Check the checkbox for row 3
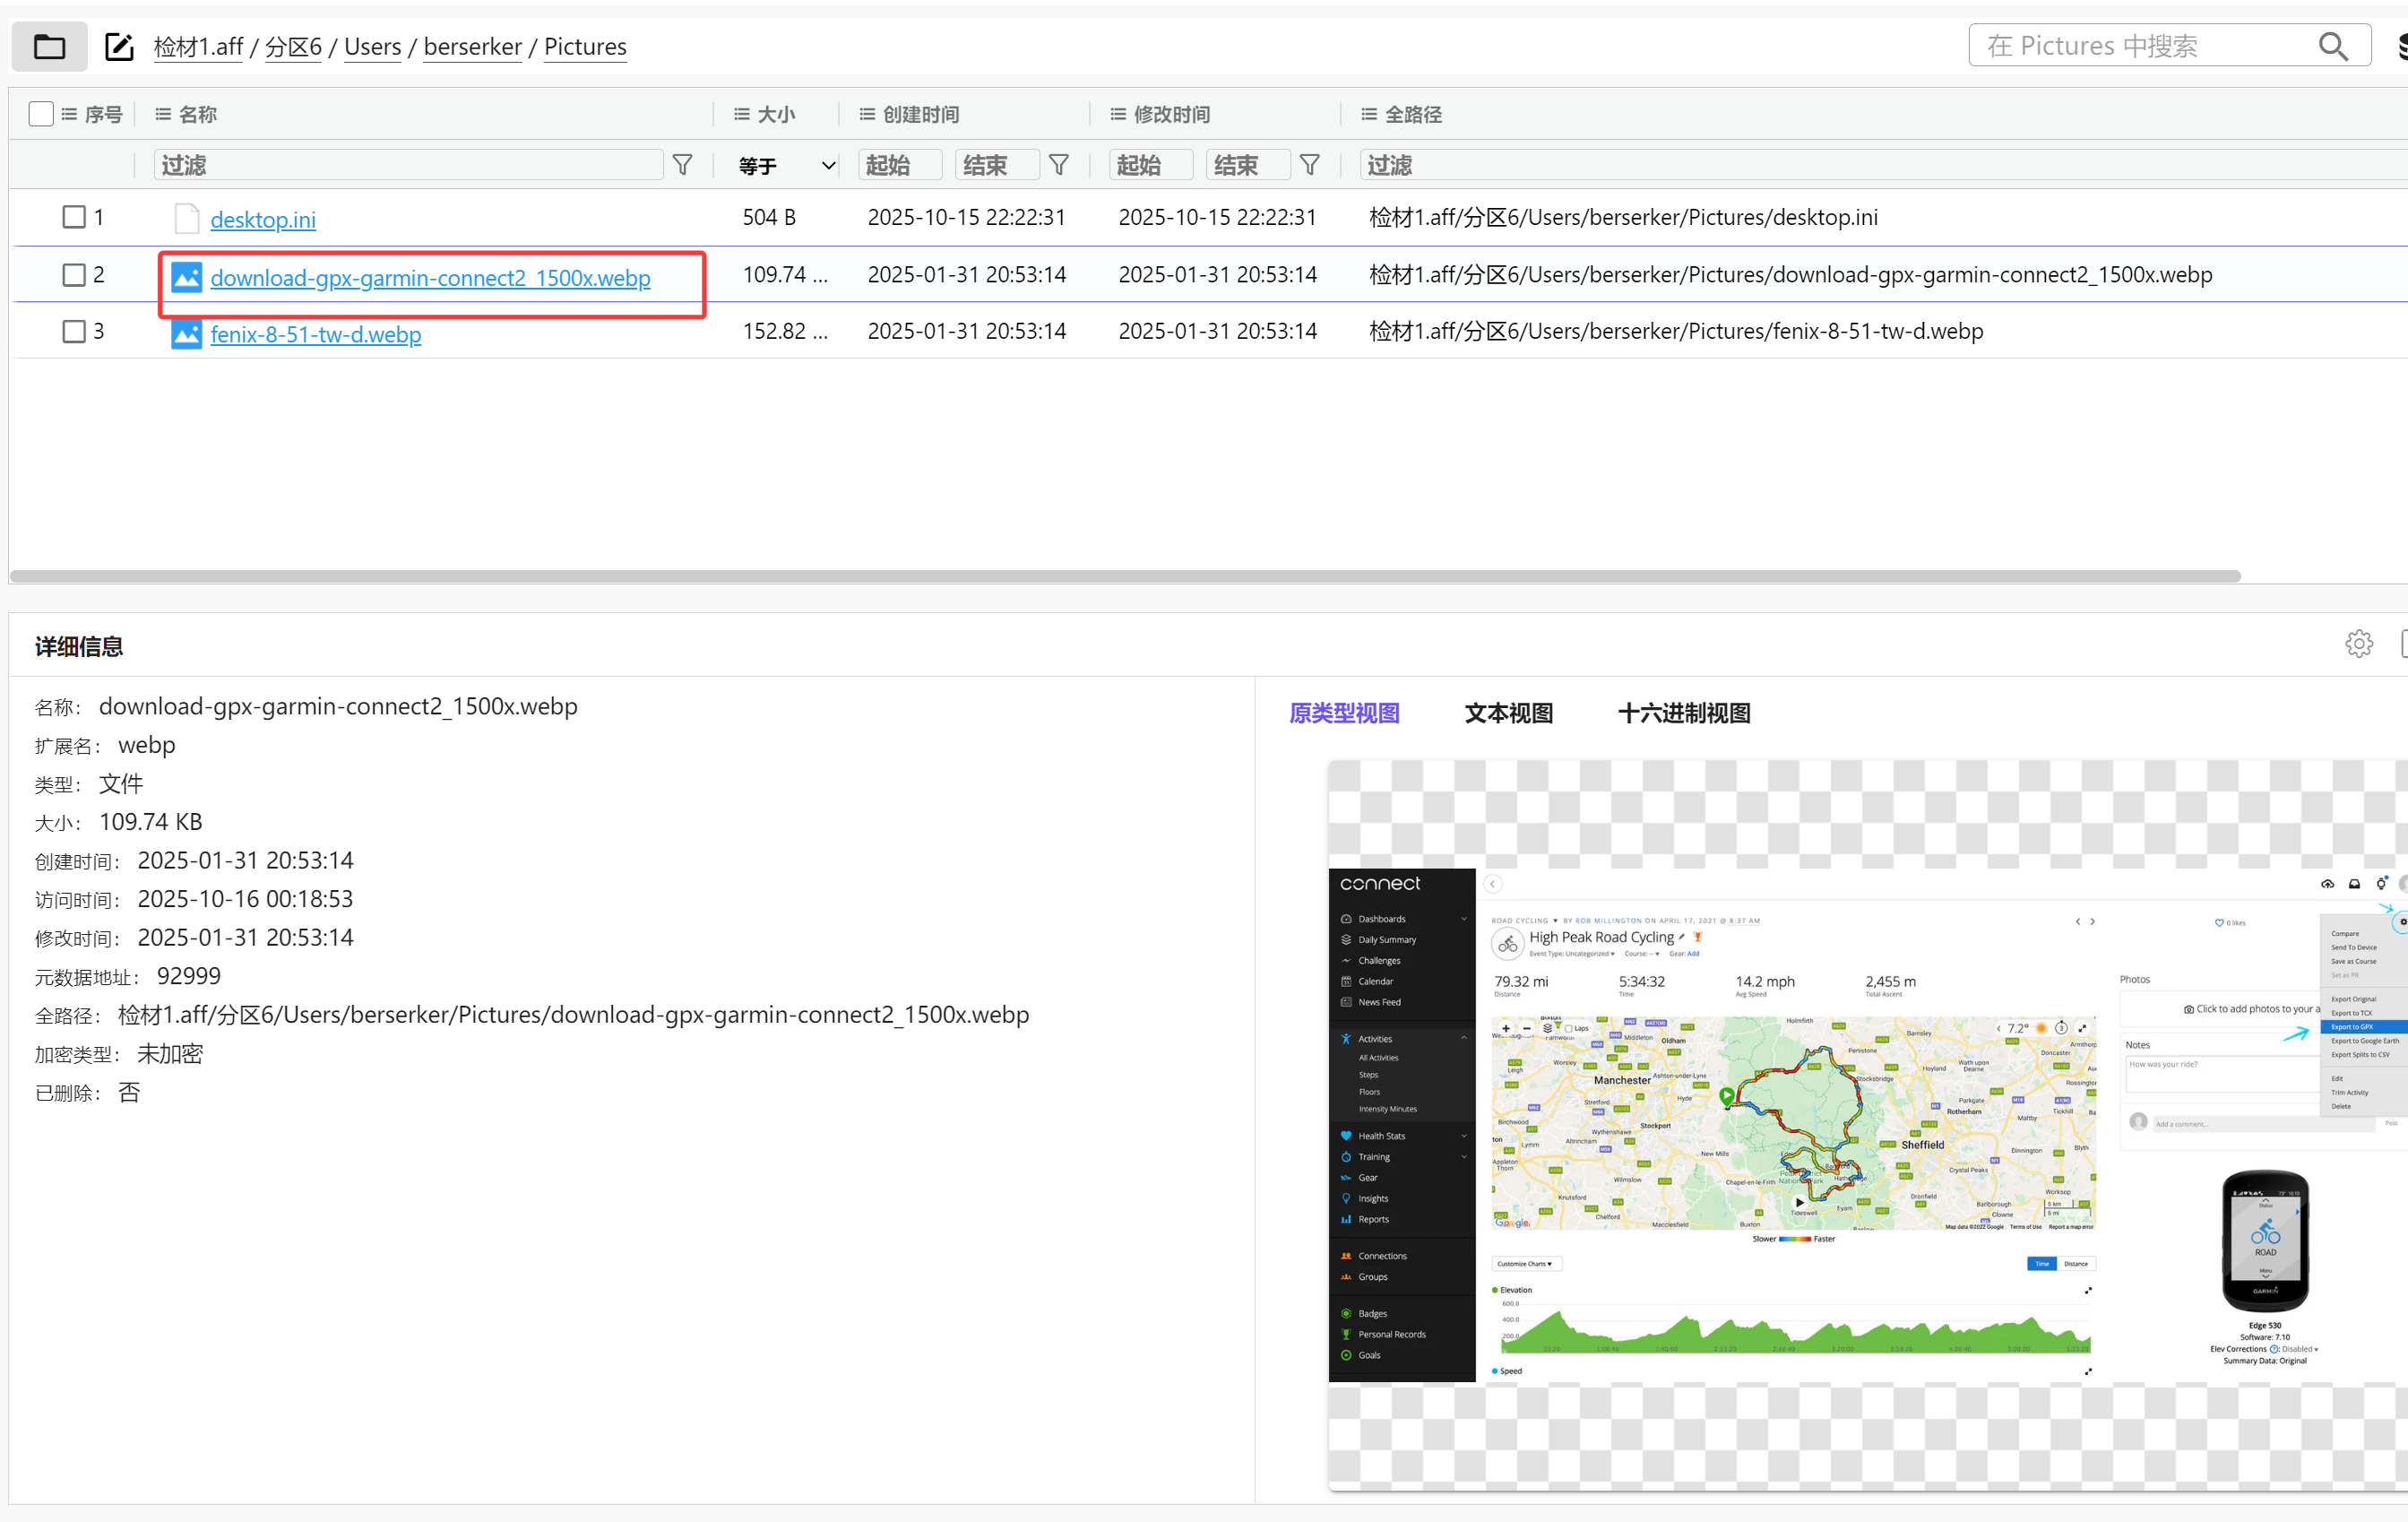 (74, 331)
